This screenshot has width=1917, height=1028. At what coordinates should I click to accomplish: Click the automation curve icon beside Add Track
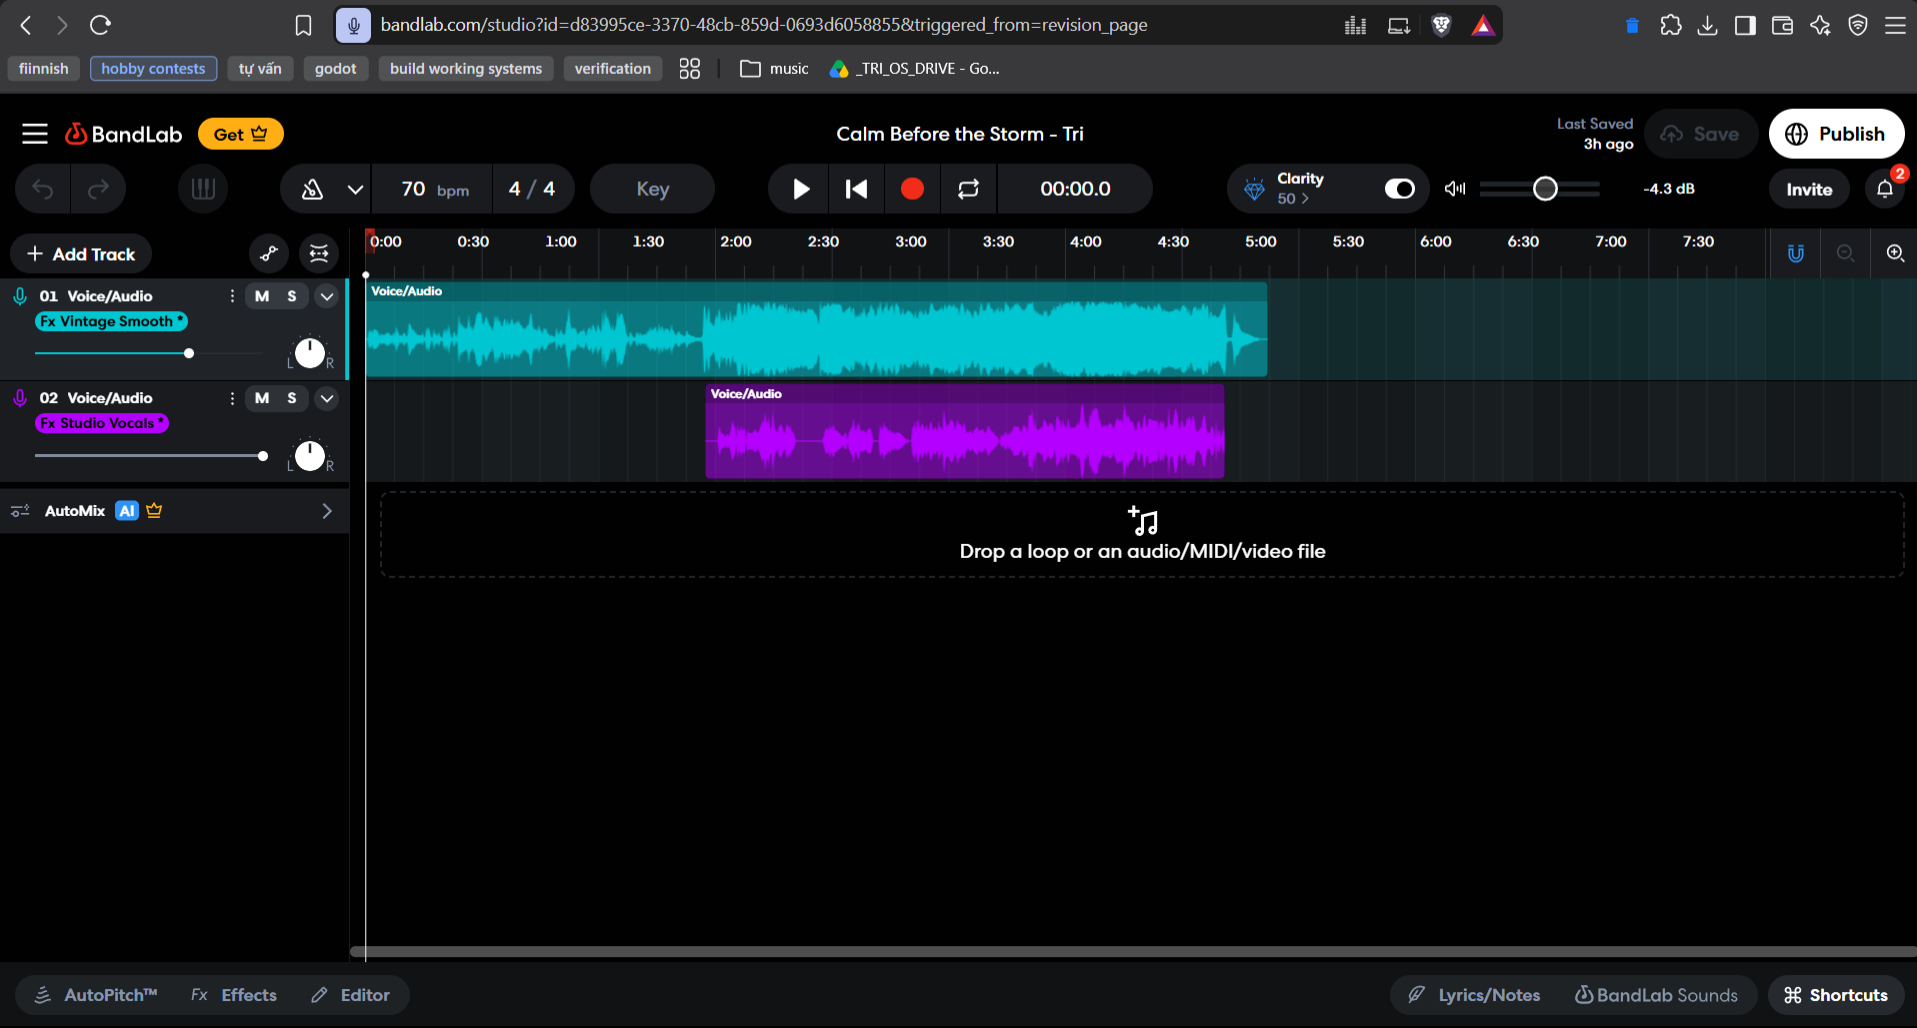pyautogui.click(x=269, y=254)
